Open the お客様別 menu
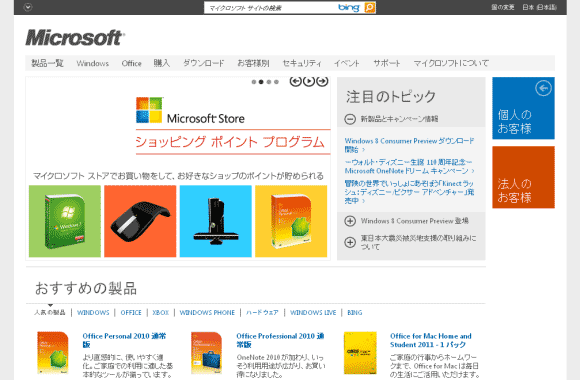The height and width of the screenshot is (380, 580). click(x=253, y=63)
